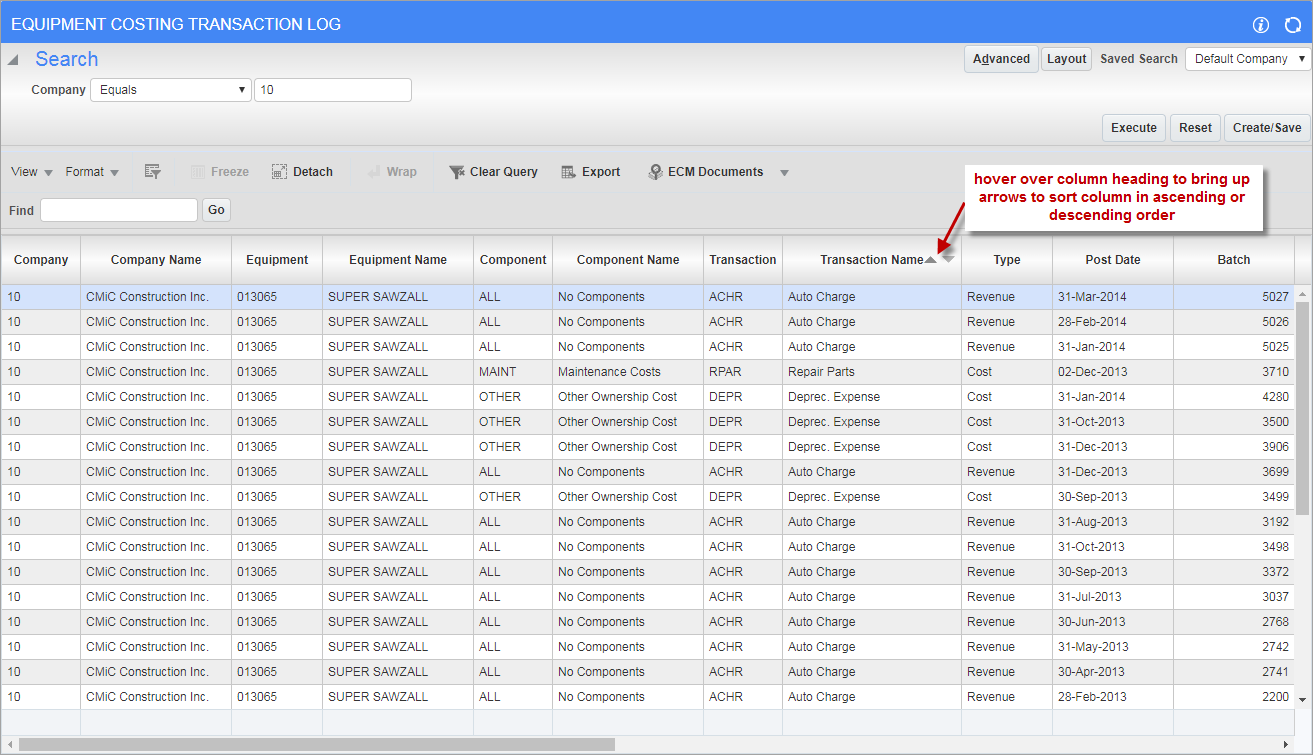Click the refresh icon in title bar

click(1292, 25)
